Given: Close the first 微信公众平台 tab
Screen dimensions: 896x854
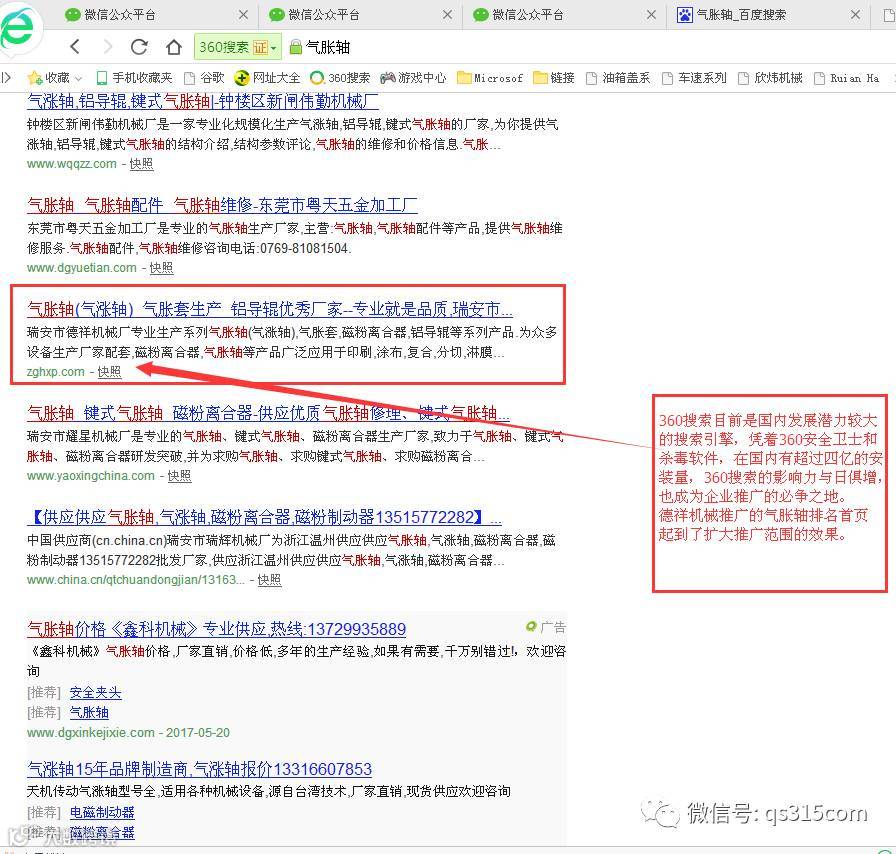Looking at the screenshot, I should 243,15.
